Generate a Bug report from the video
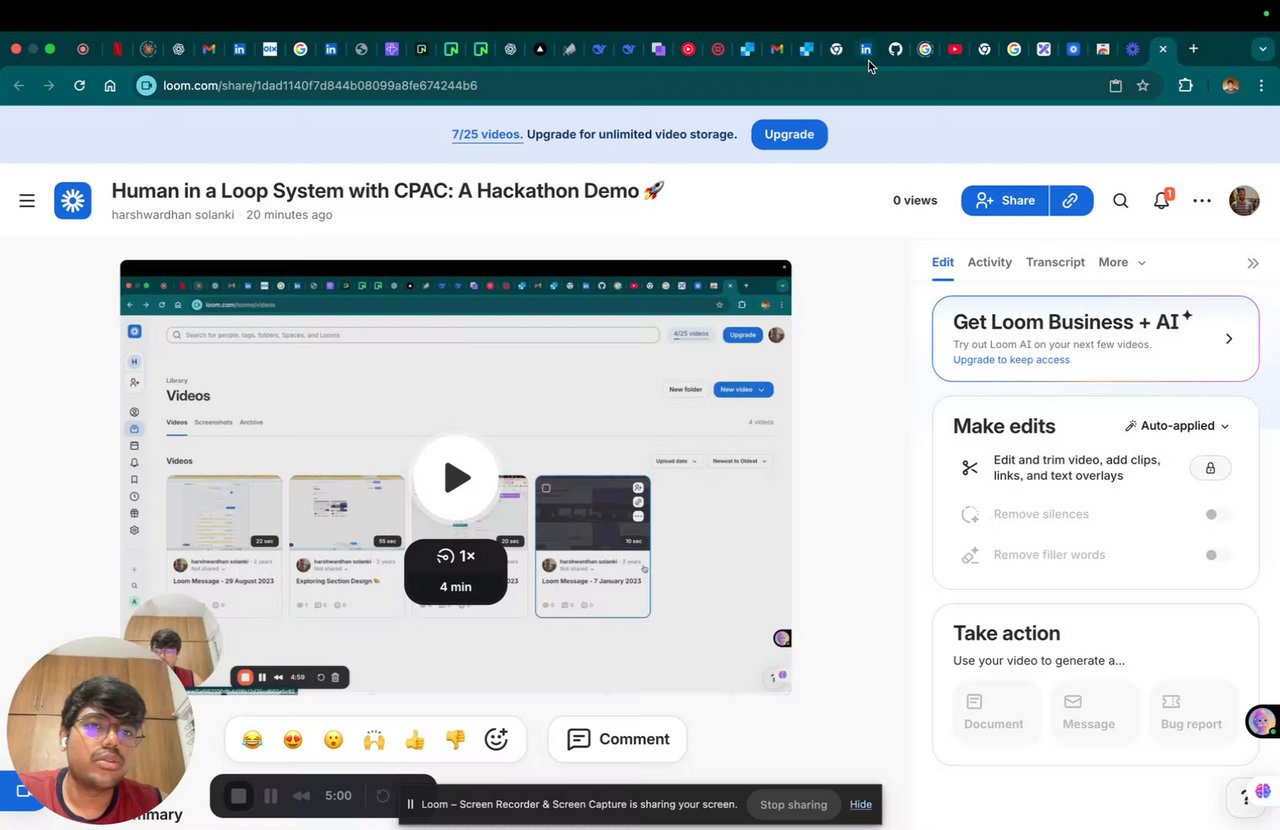The height and width of the screenshot is (830, 1280). click(x=1191, y=712)
